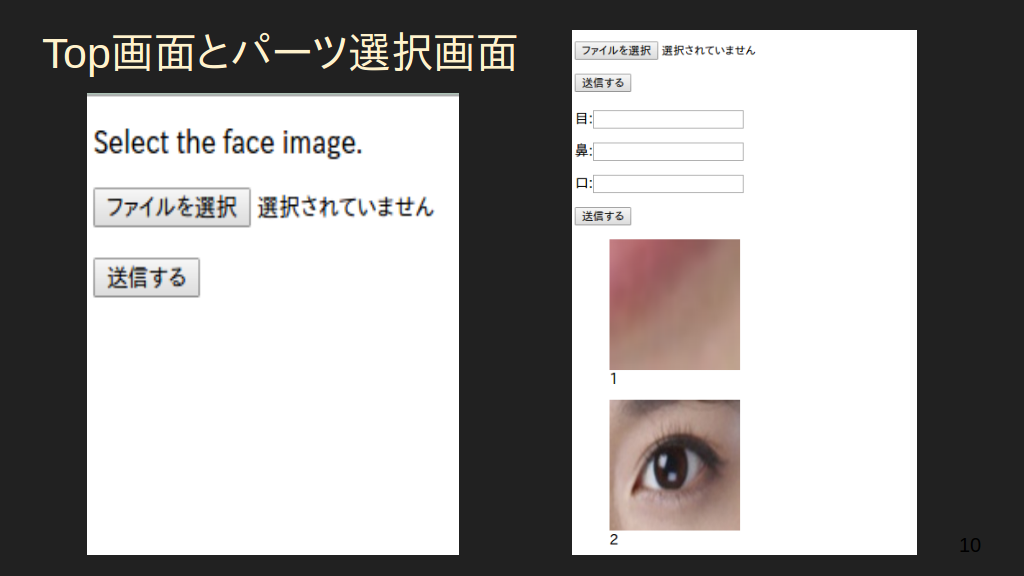The width and height of the screenshot is (1024, 576).
Task: Click 選択されていません text in right screen
Action: click(709, 50)
